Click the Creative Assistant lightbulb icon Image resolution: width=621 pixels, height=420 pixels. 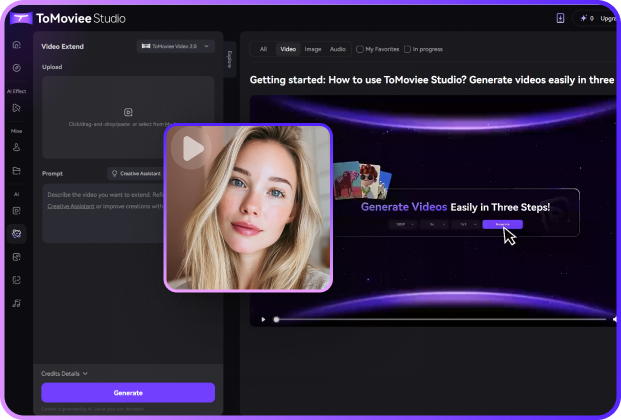pyautogui.click(x=114, y=174)
